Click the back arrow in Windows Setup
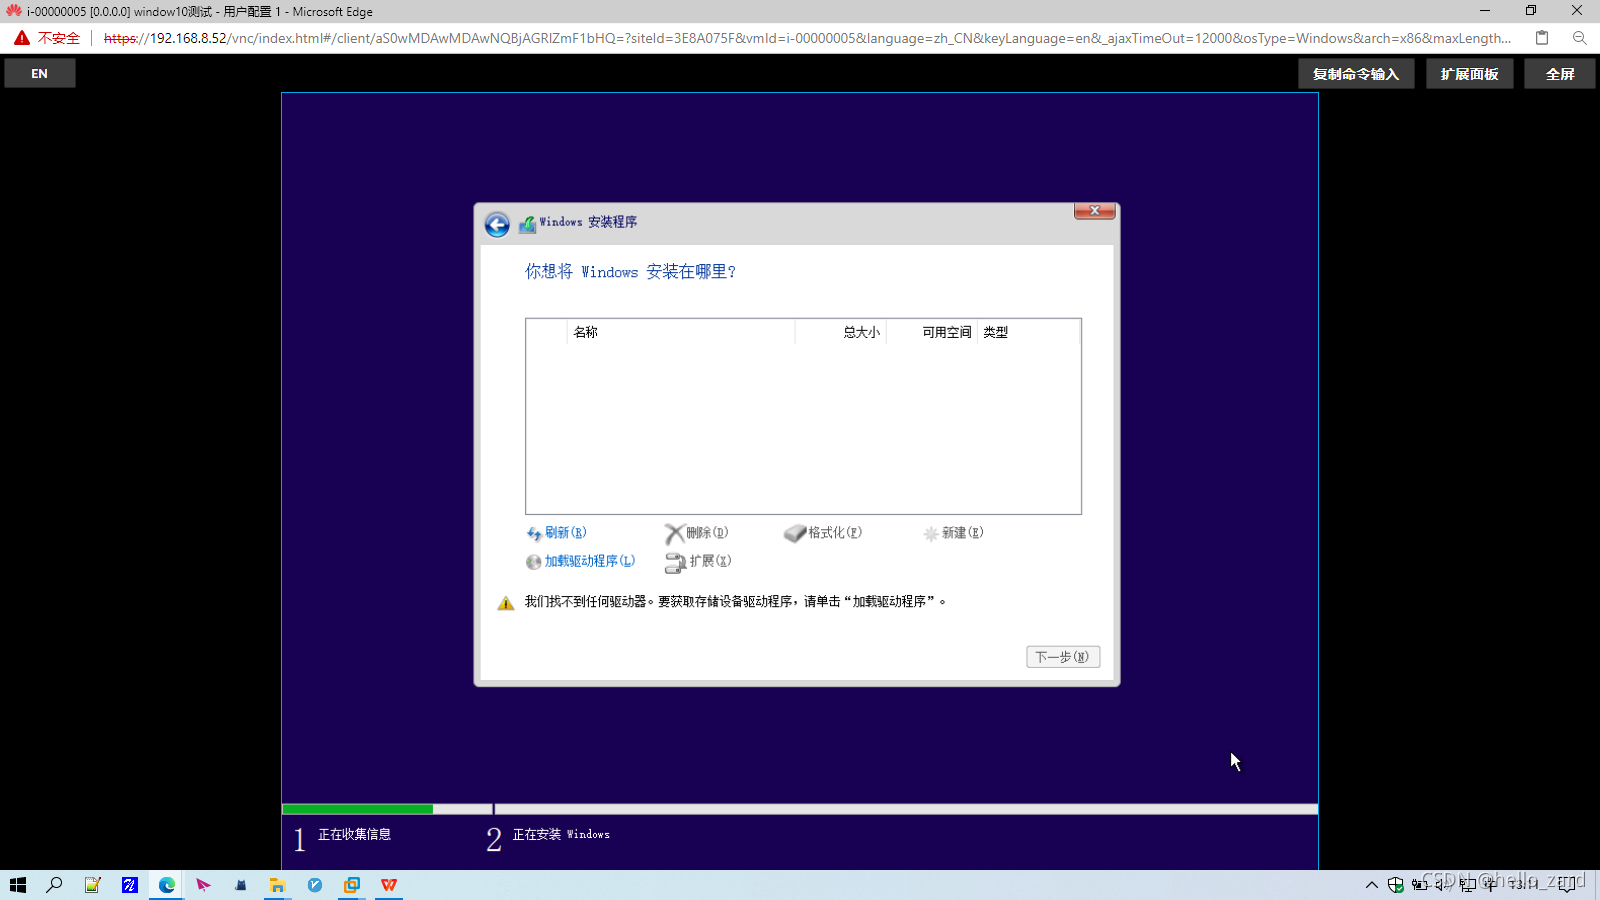Screen dimensions: 1600x900 coord(497,224)
